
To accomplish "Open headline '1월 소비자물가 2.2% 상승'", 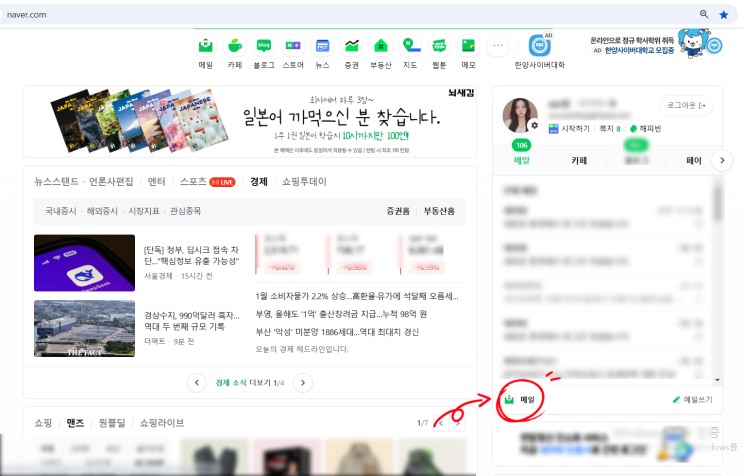I will pos(357,296).
